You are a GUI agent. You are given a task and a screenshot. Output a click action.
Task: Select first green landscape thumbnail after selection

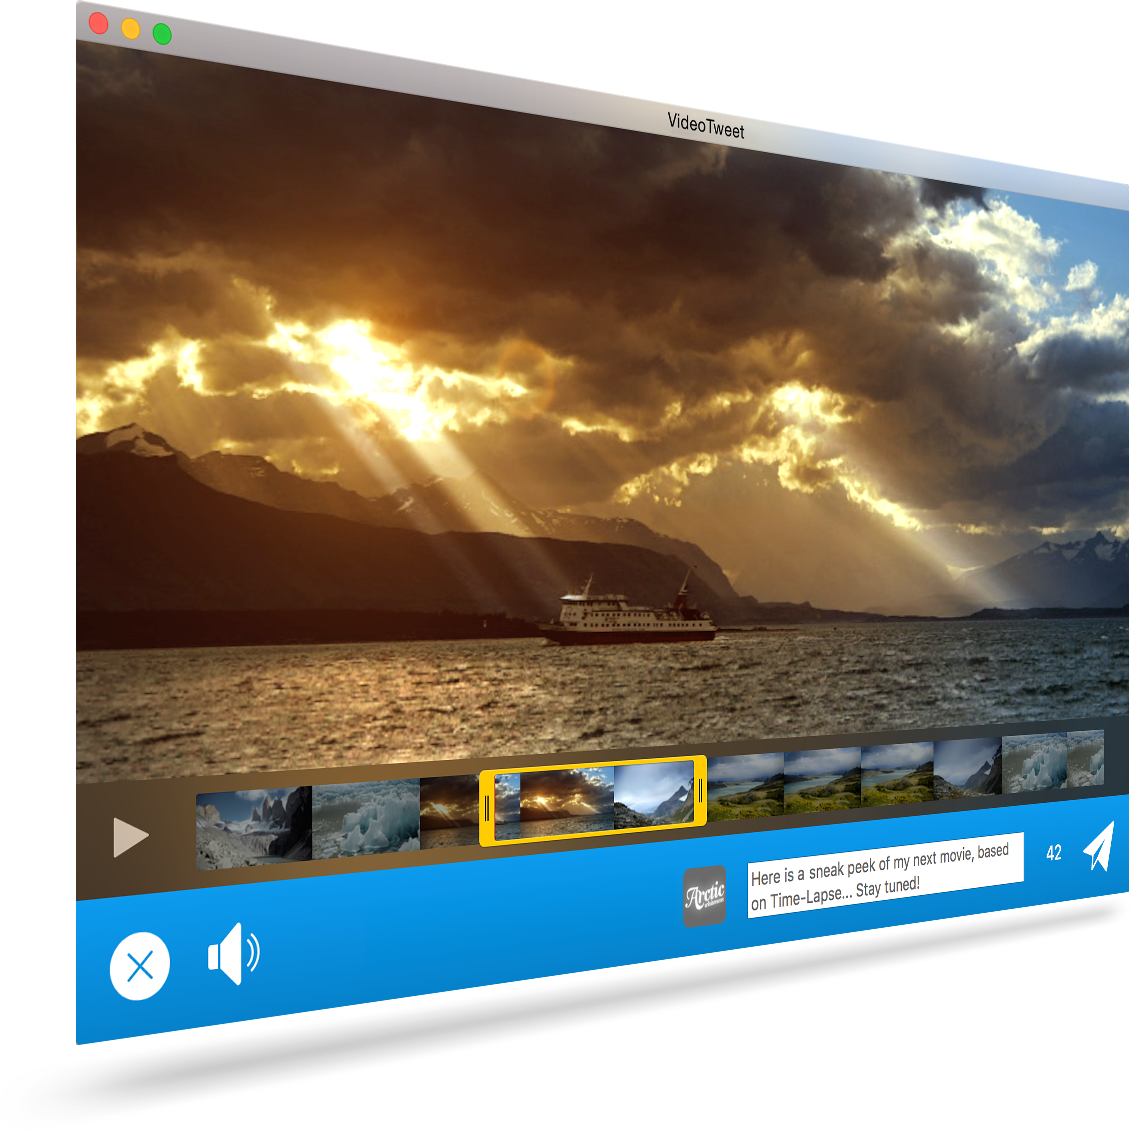click(x=746, y=785)
